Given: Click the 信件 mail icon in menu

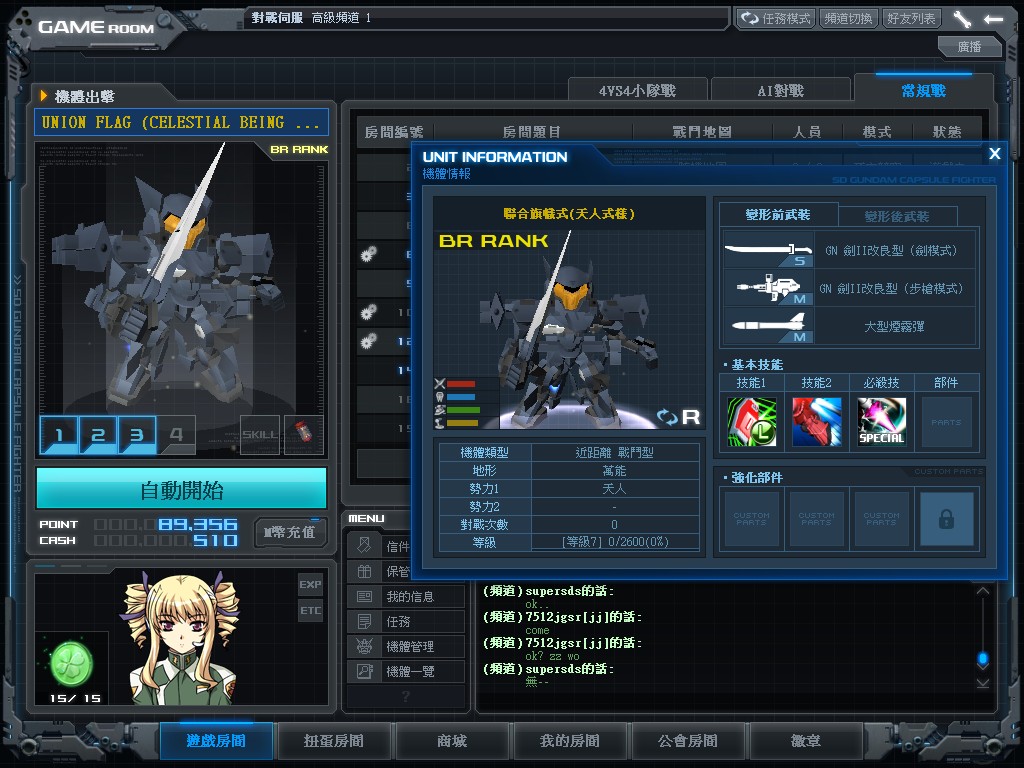Looking at the screenshot, I should (364, 545).
